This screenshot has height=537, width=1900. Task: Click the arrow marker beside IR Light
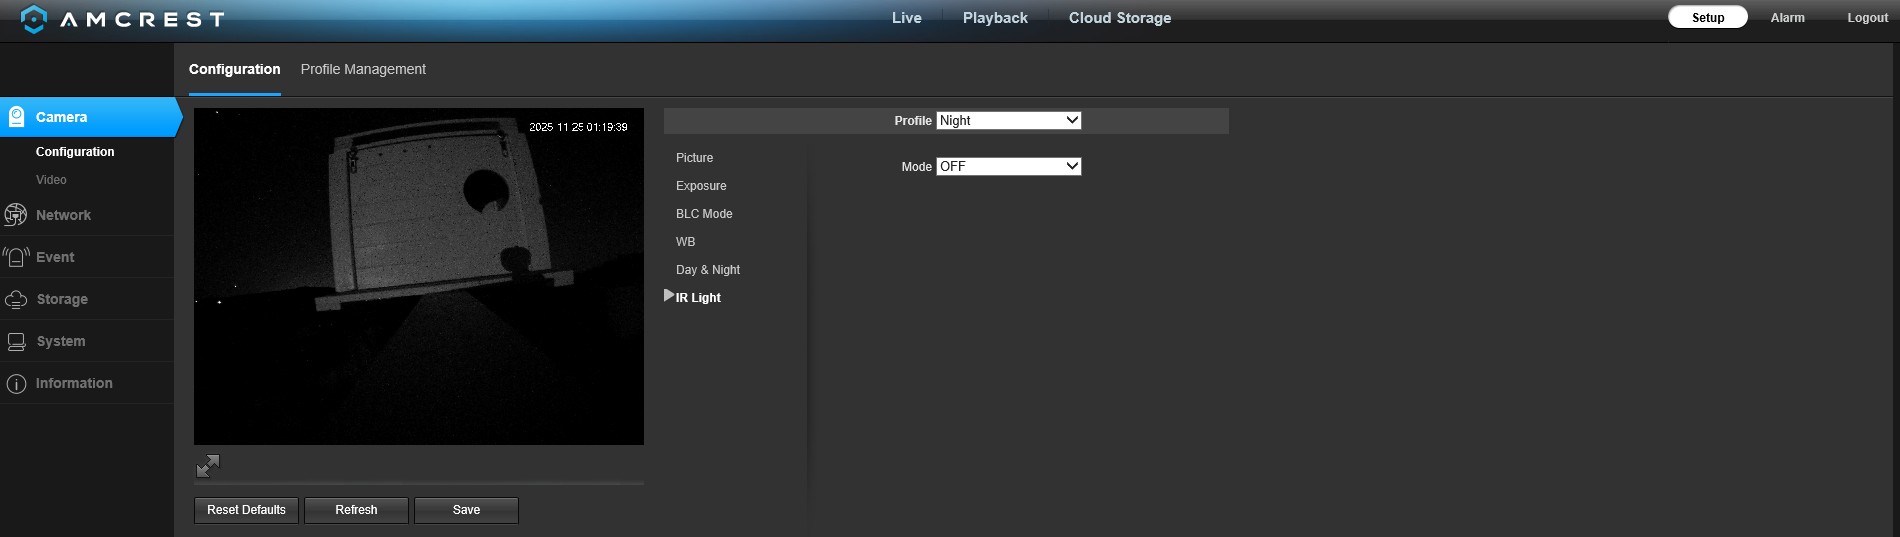tap(669, 296)
